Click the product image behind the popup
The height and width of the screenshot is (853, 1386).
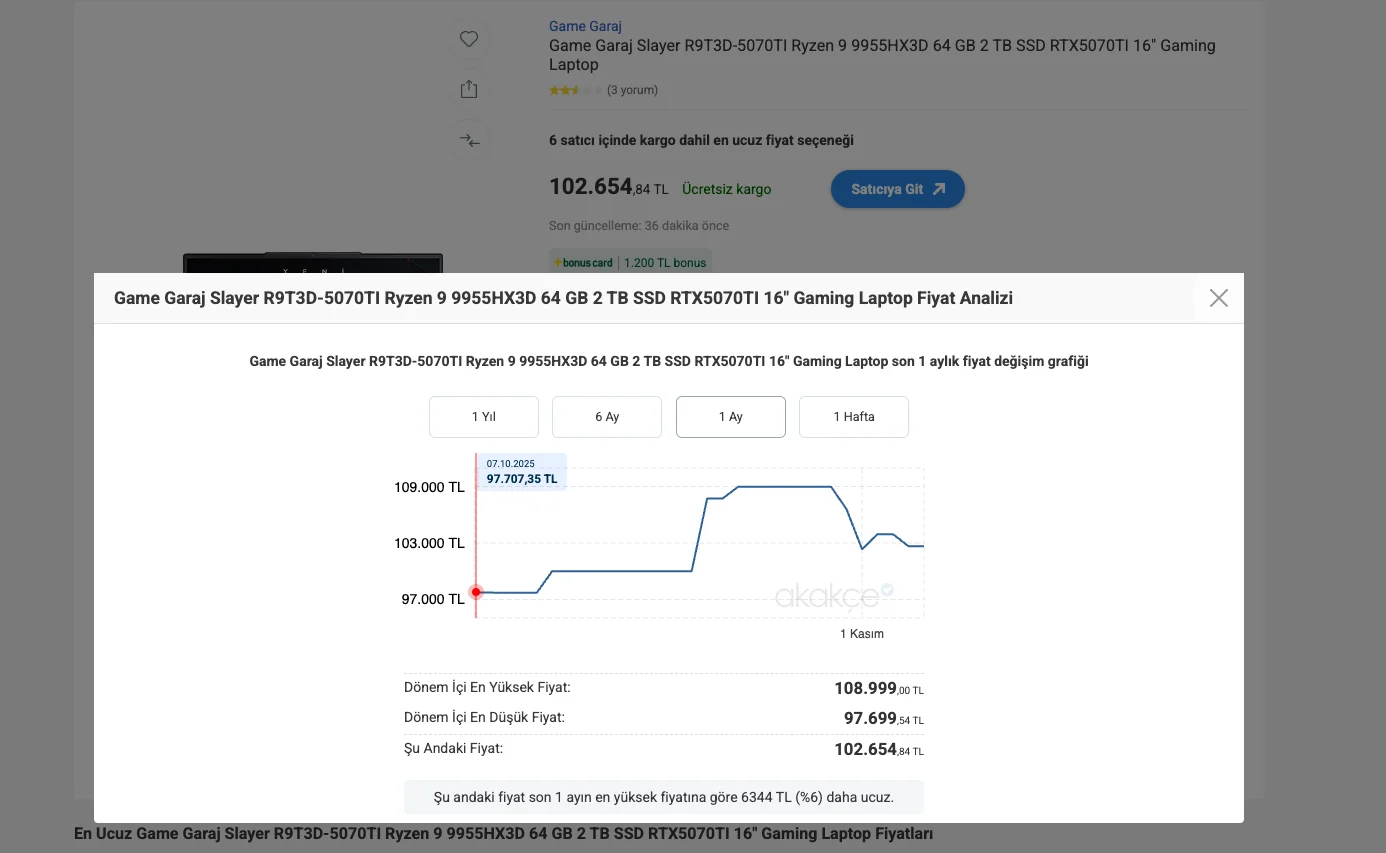click(312, 263)
